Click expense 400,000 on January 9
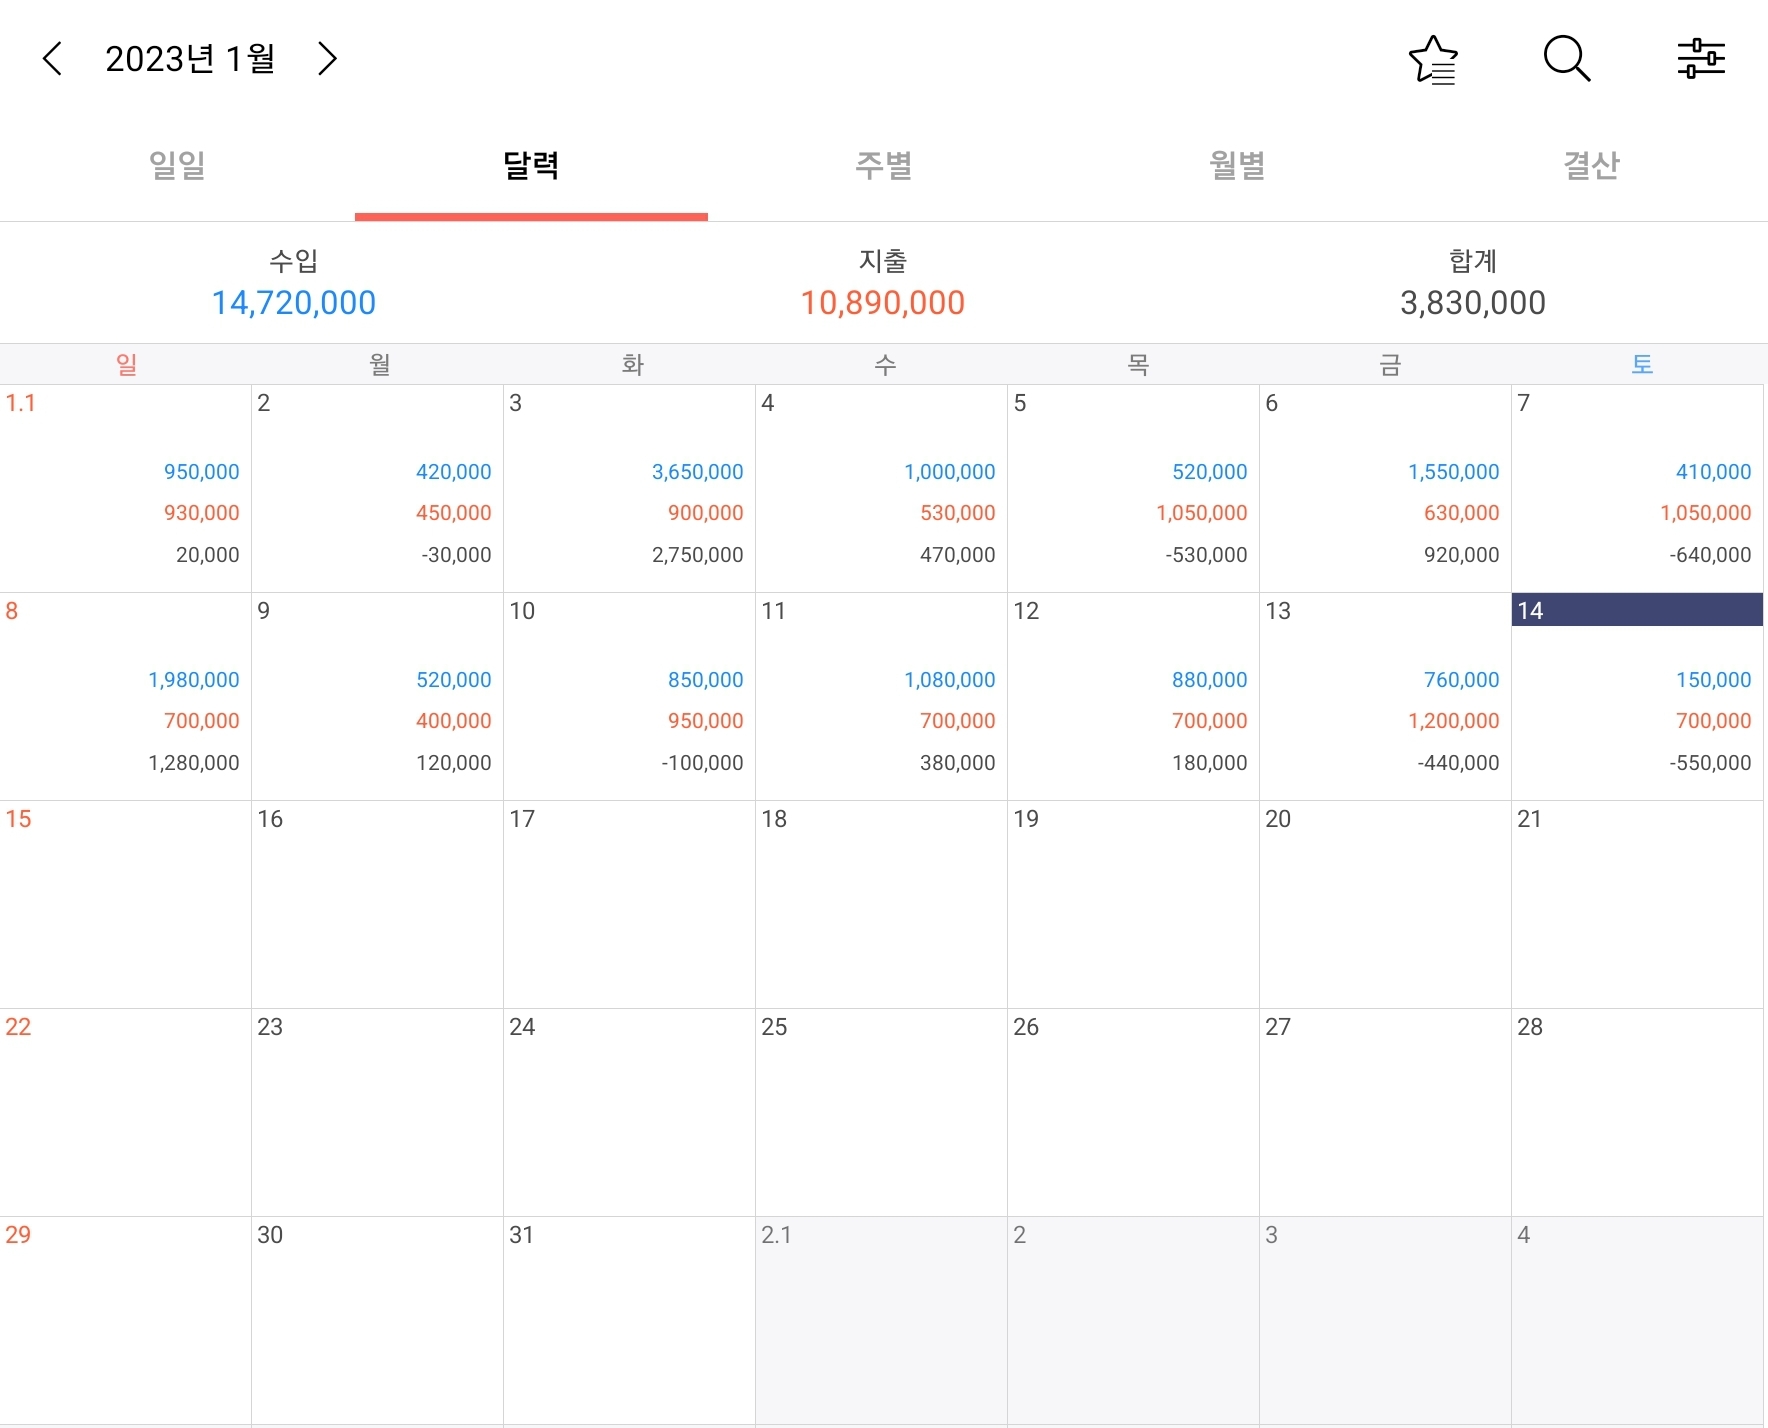Viewport: 1768px width, 1428px height. point(454,721)
